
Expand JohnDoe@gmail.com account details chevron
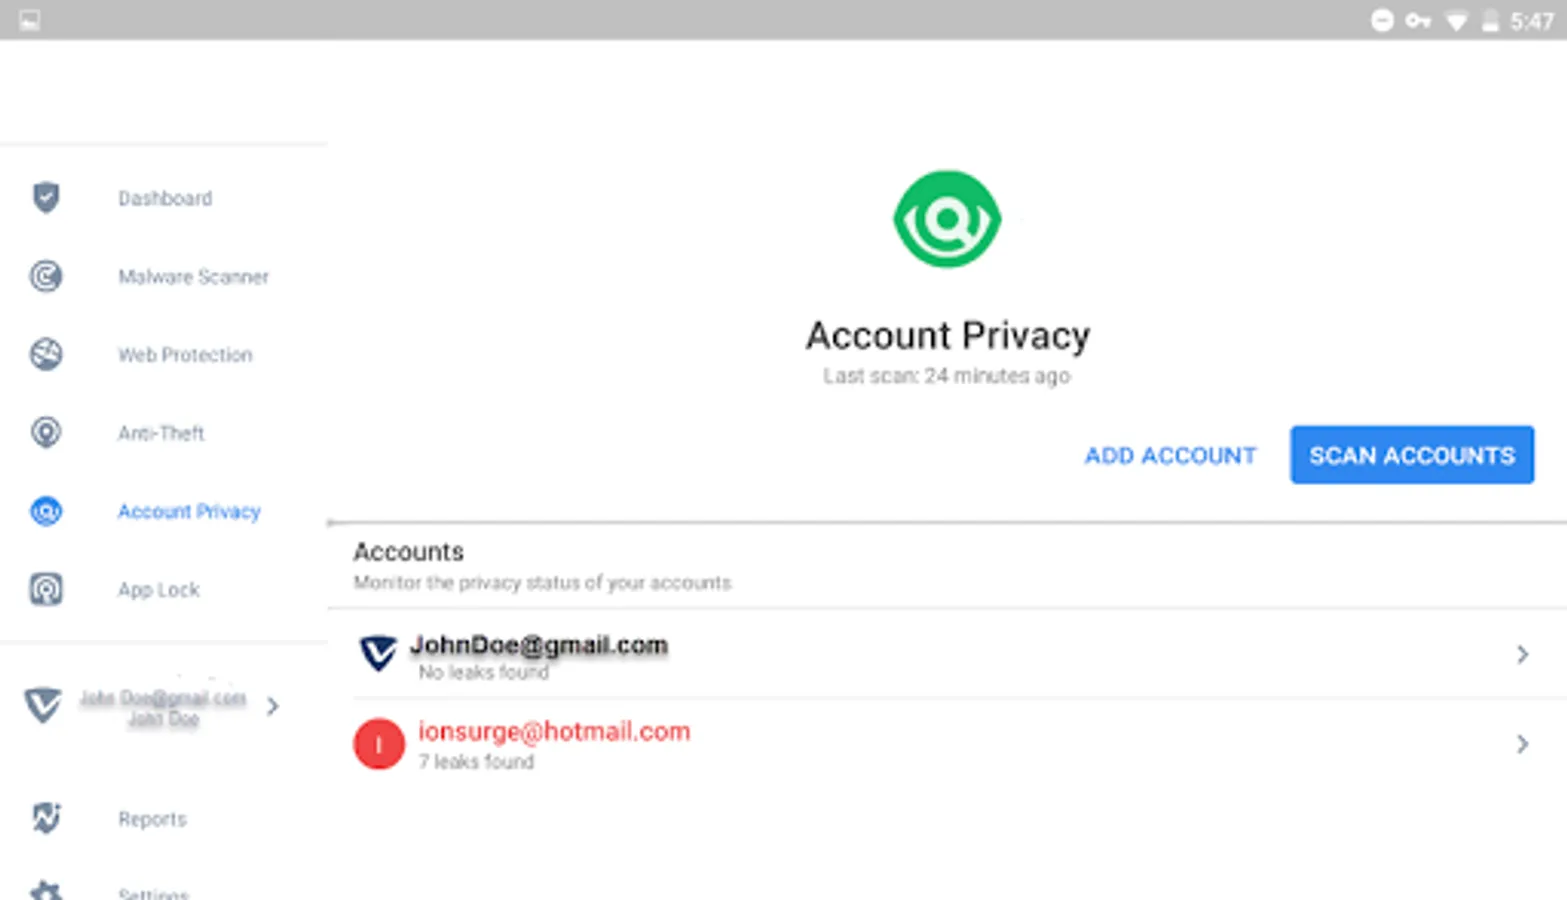[x=1522, y=654]
